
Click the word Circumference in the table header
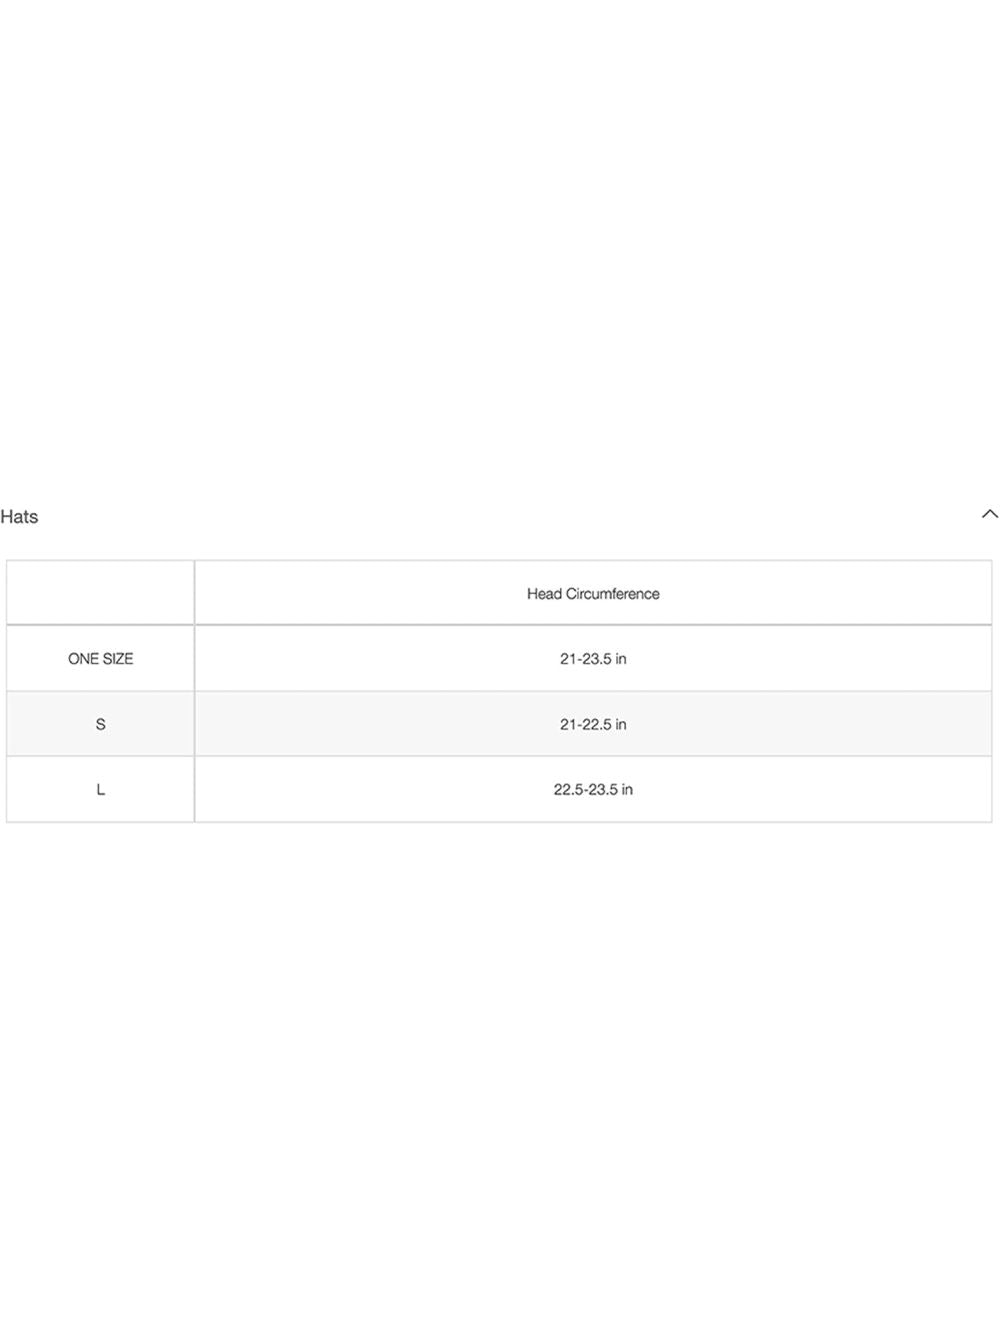coord(613,594)
